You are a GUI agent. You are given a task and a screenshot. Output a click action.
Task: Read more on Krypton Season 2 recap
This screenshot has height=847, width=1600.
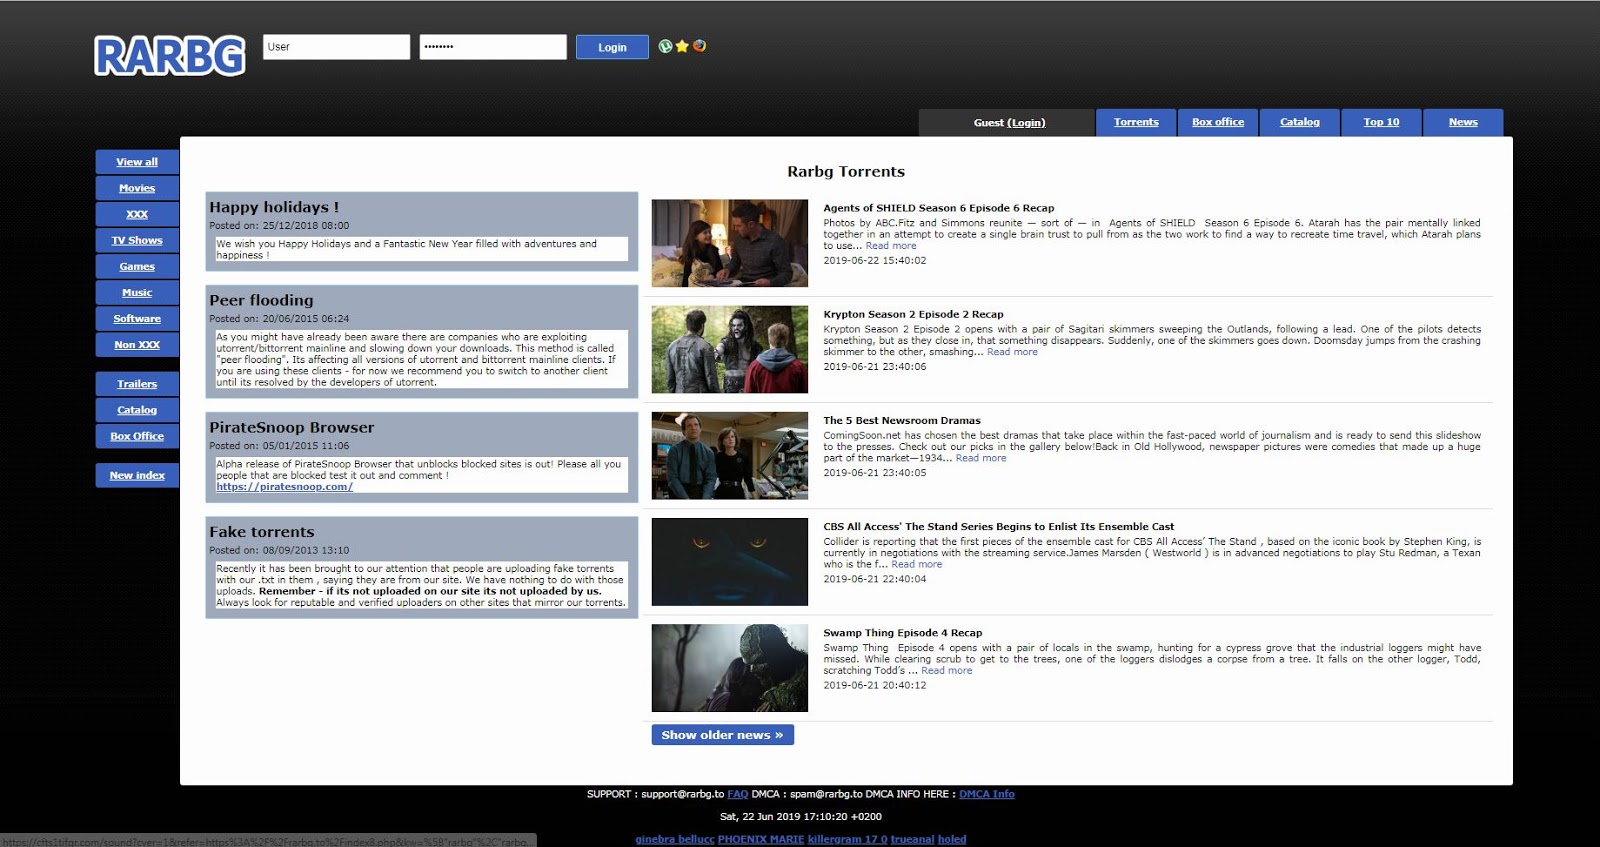click(x=1012, y=352)
